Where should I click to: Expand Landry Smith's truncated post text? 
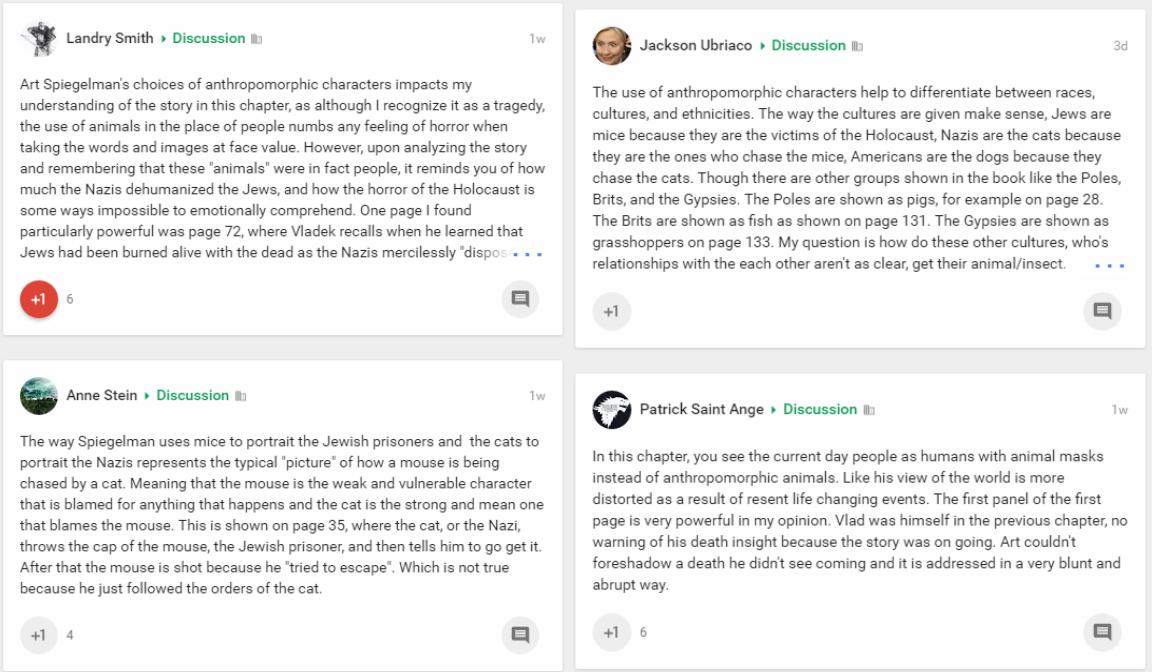tap(528, 254)
